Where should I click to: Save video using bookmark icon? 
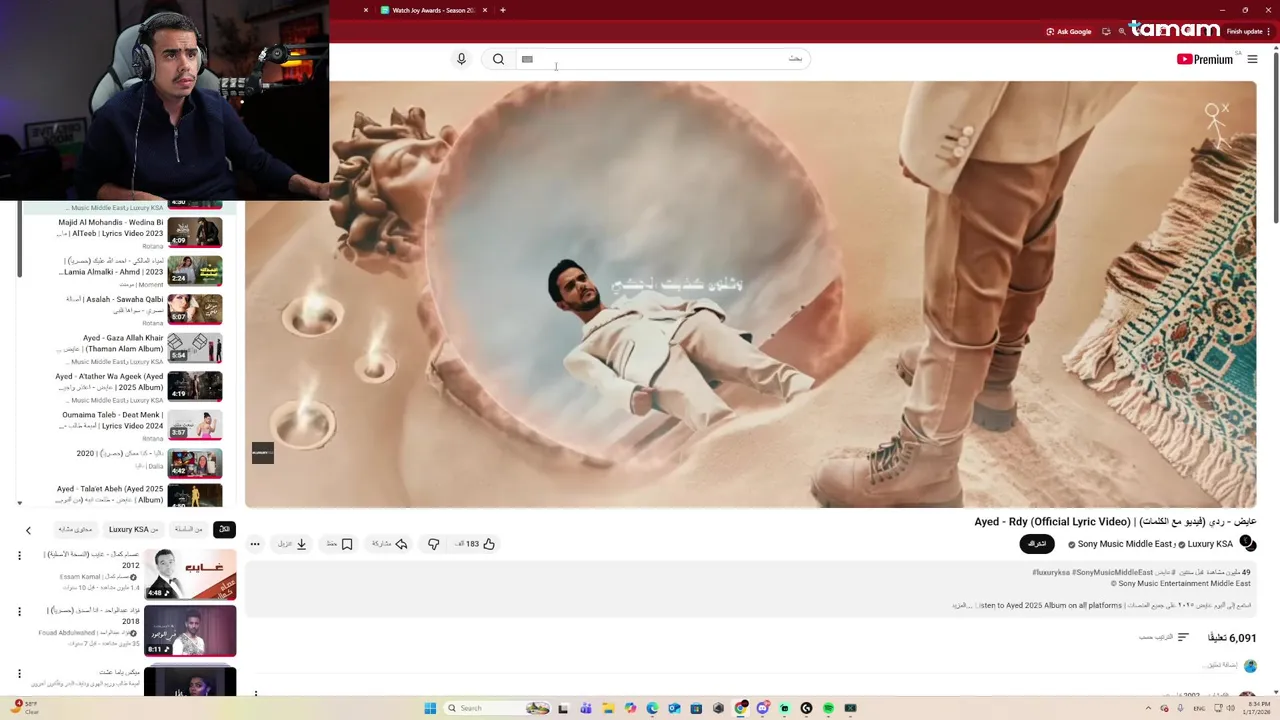339,544
